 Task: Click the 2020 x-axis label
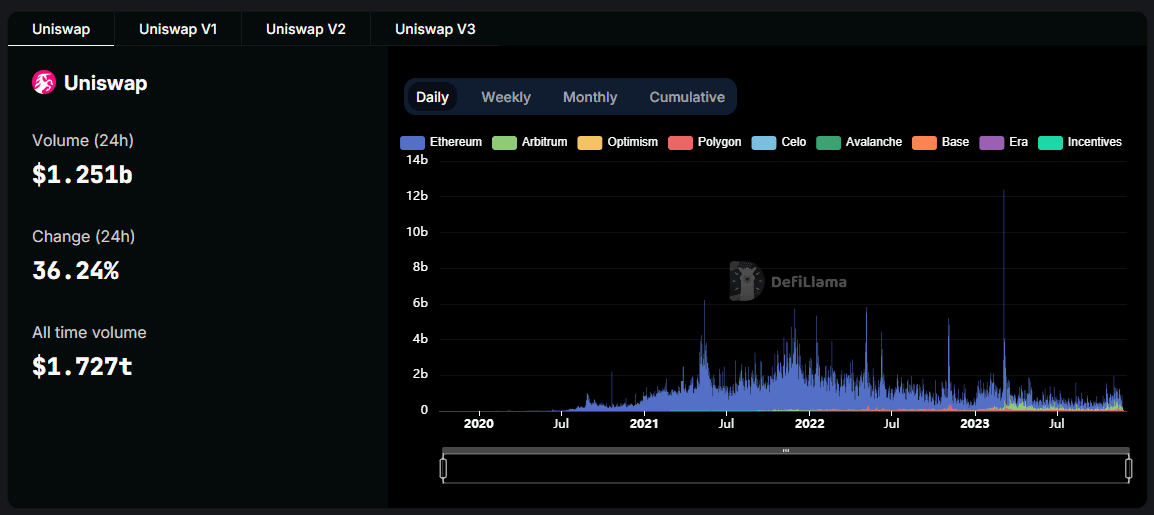(479, 424)
